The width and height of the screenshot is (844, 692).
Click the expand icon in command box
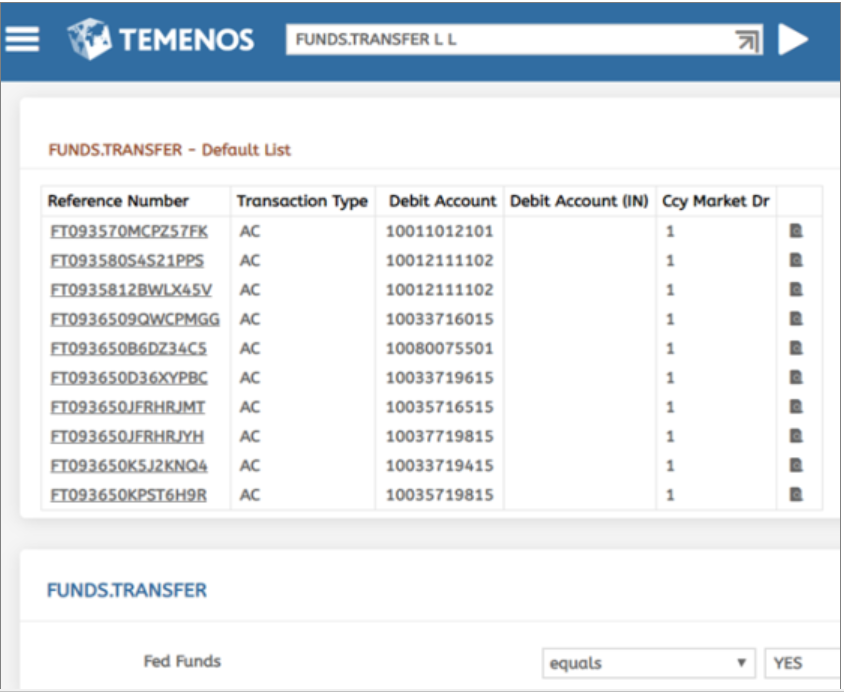point(746,40)
